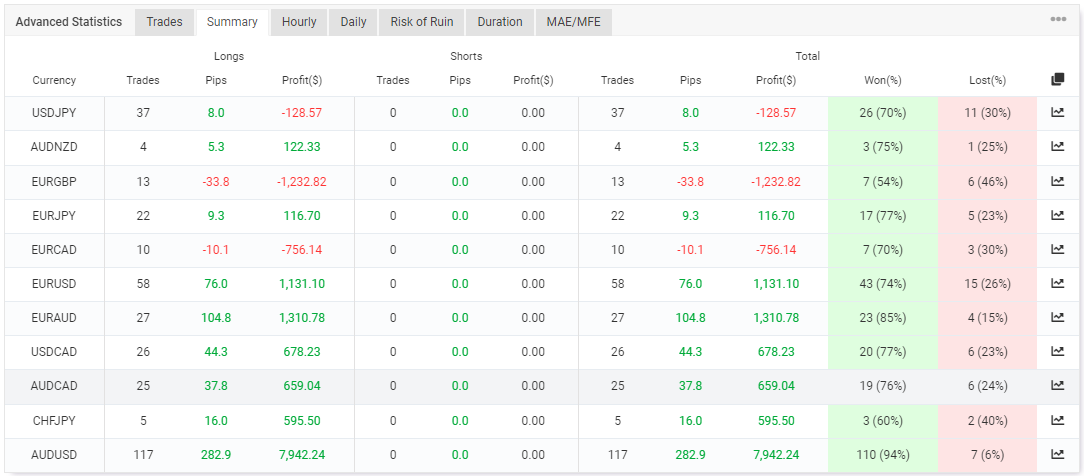Viewport: 1084px width, 476px height.
Task: Select the AUDCAD currency cell
Action: 54,386
